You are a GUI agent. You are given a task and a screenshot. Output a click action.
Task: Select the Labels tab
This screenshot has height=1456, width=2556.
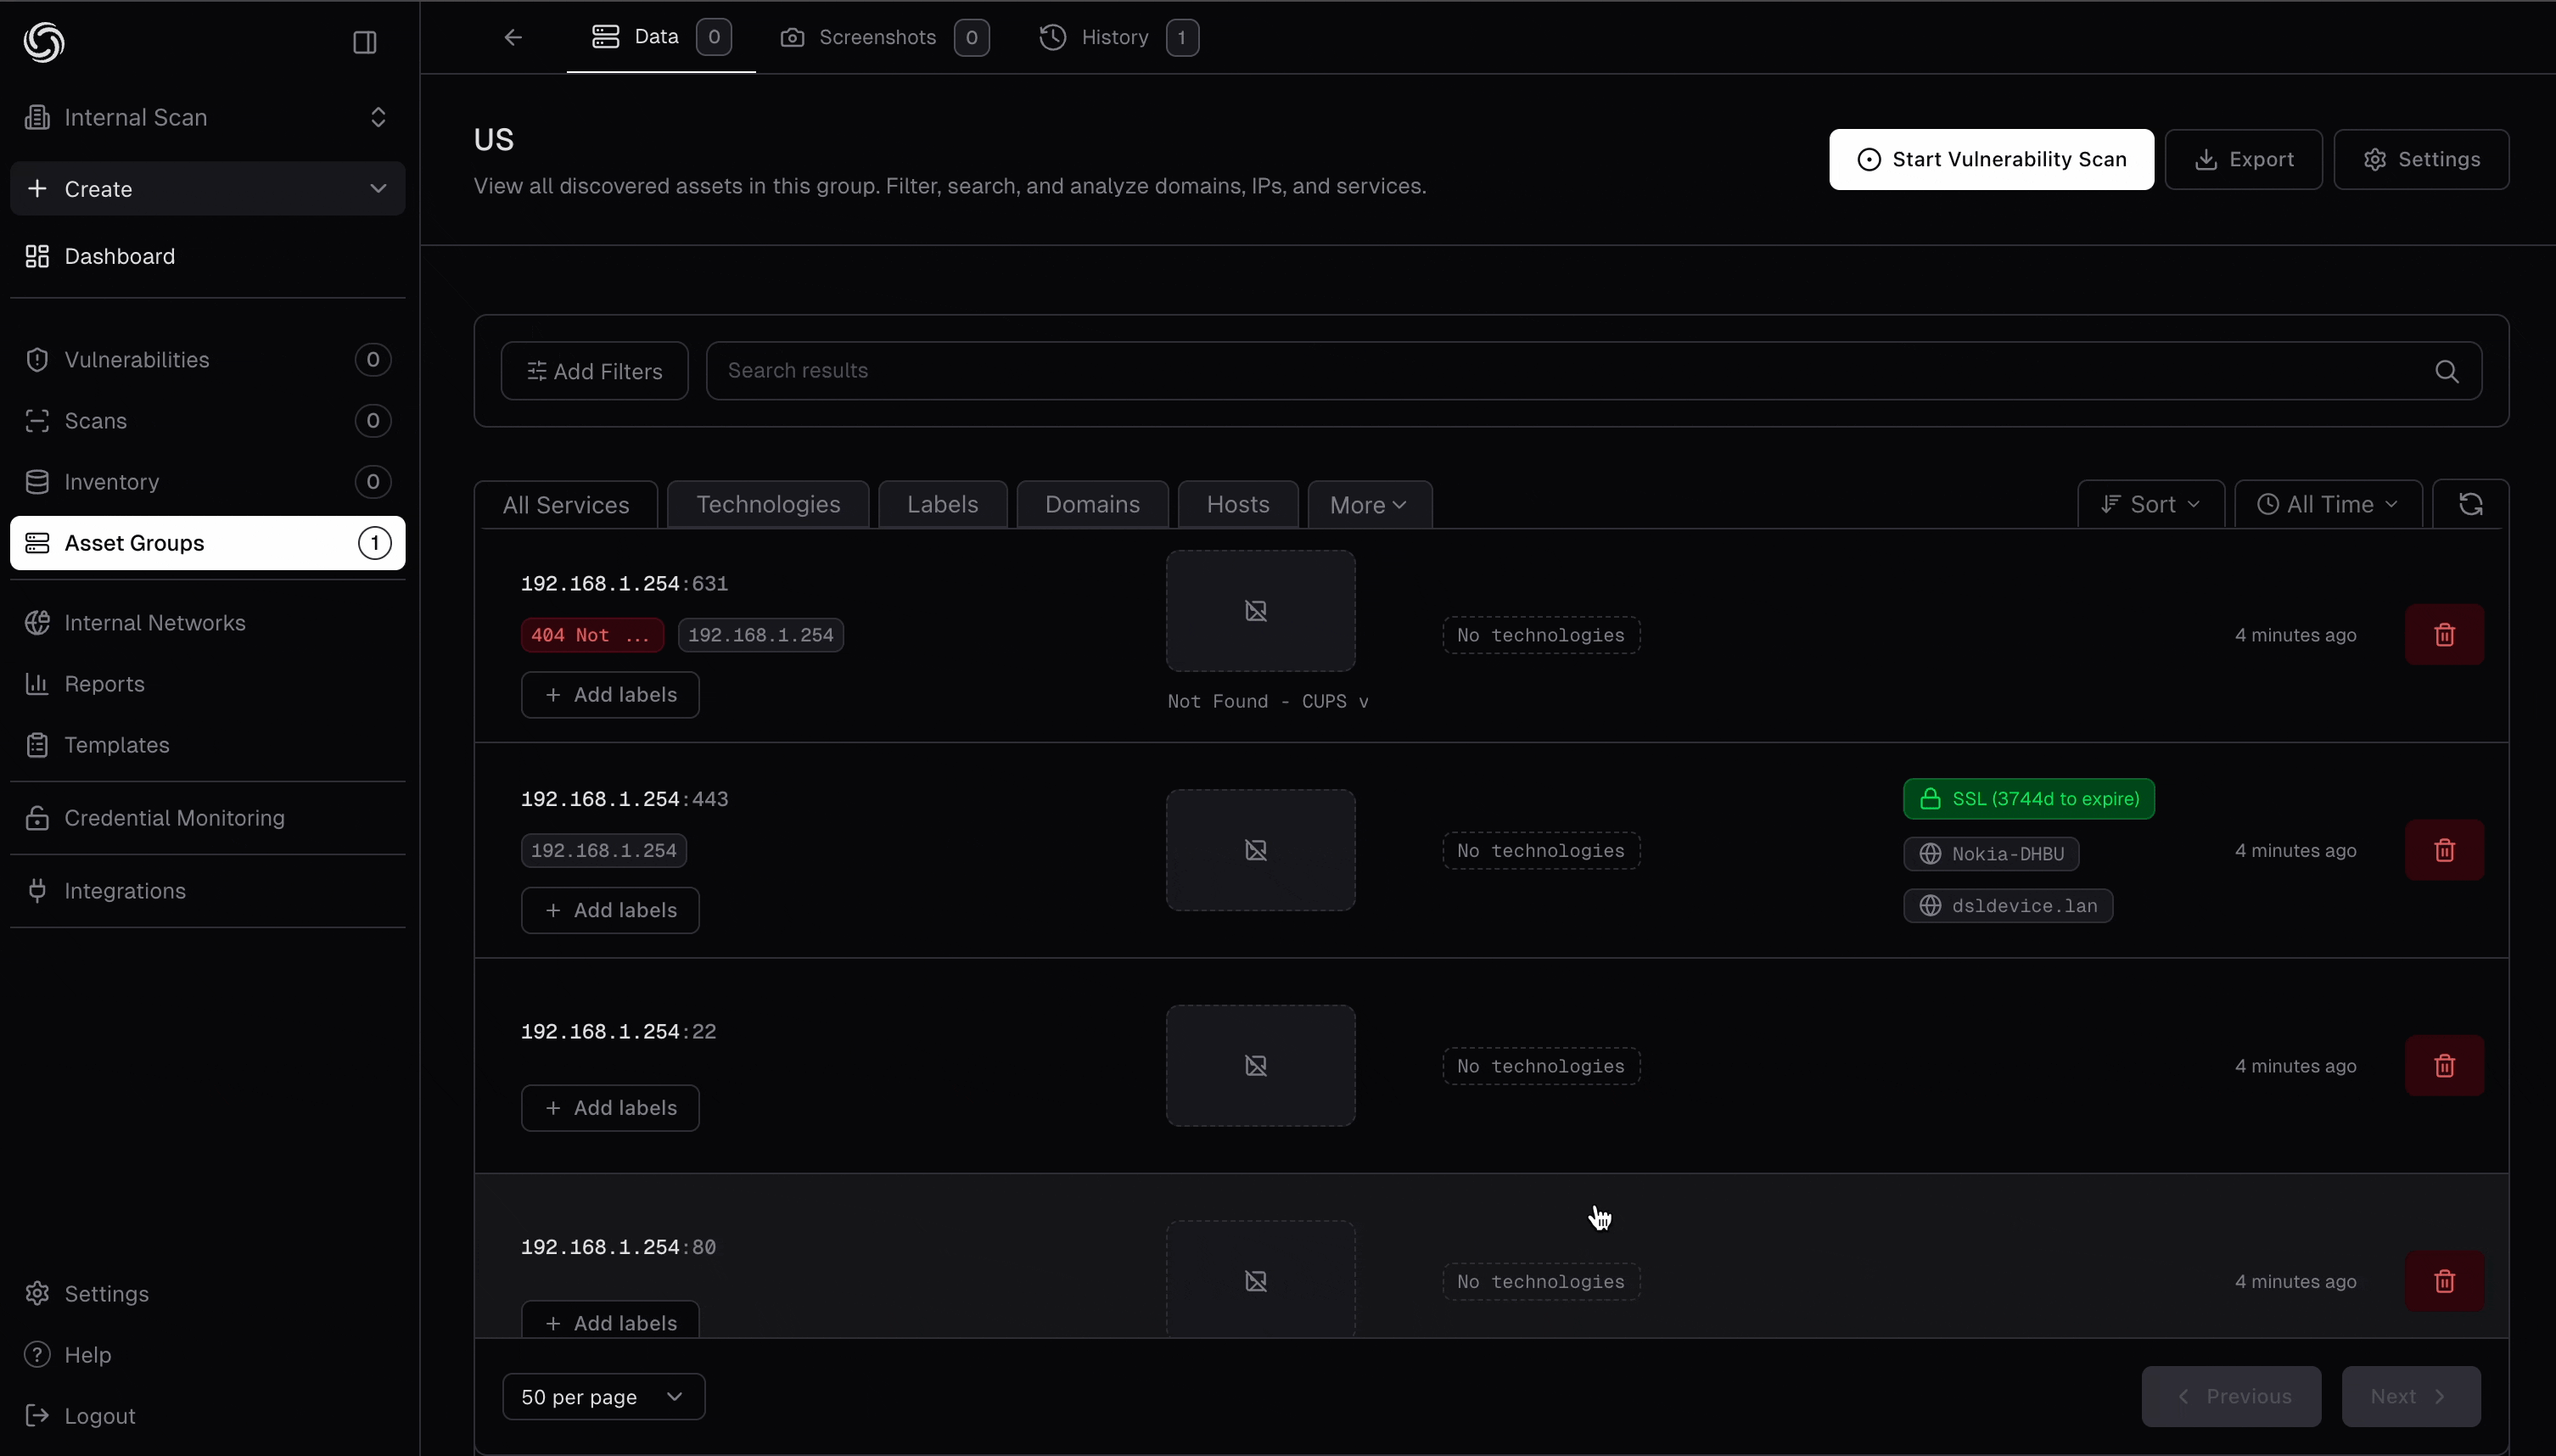(942, 504)
